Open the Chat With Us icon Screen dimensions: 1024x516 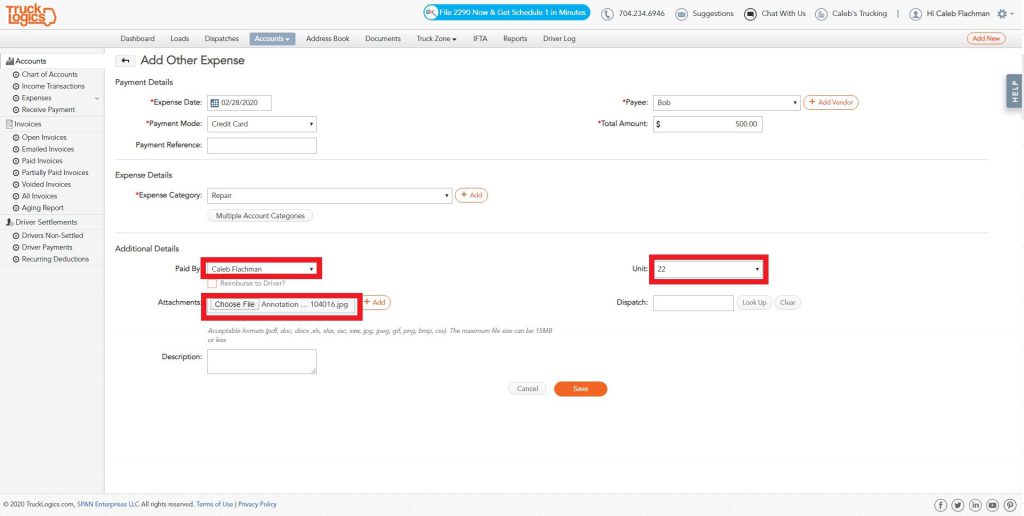750,14
